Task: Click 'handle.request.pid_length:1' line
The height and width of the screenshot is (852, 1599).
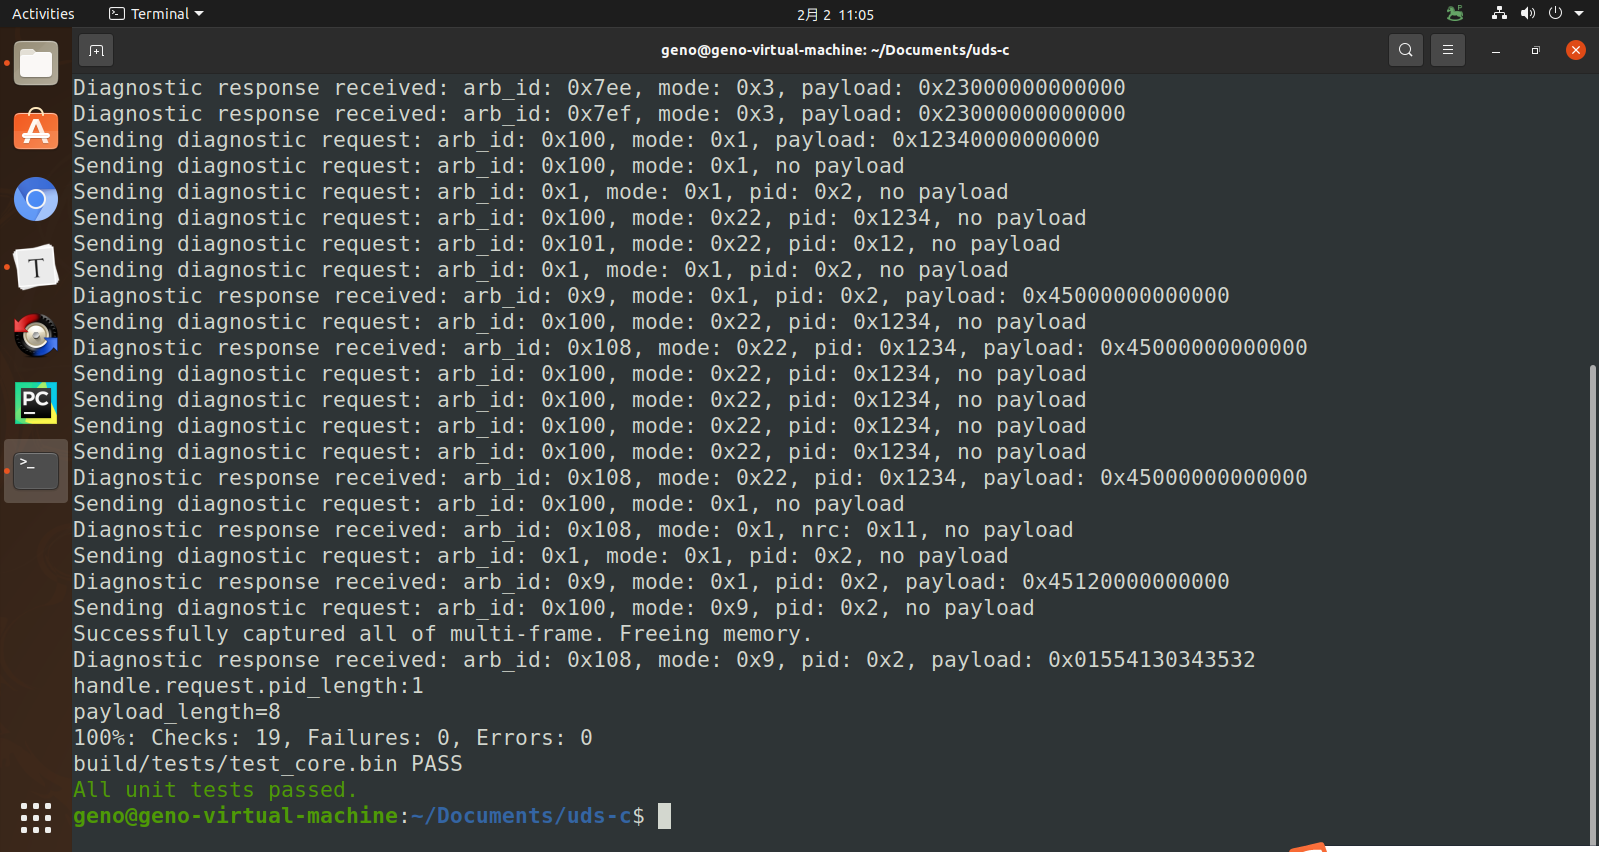Action: point(248,686)
